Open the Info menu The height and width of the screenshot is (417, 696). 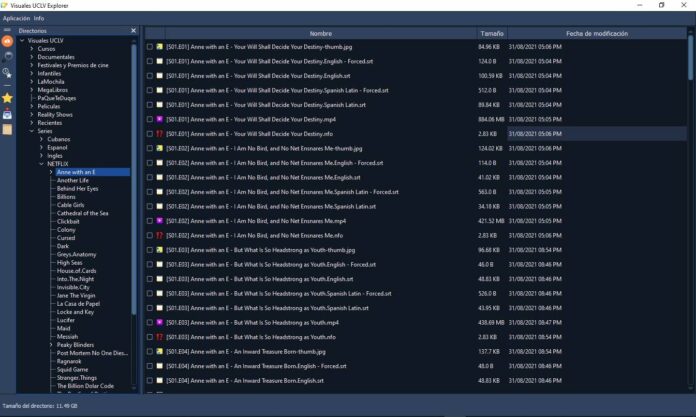(39, 18)
